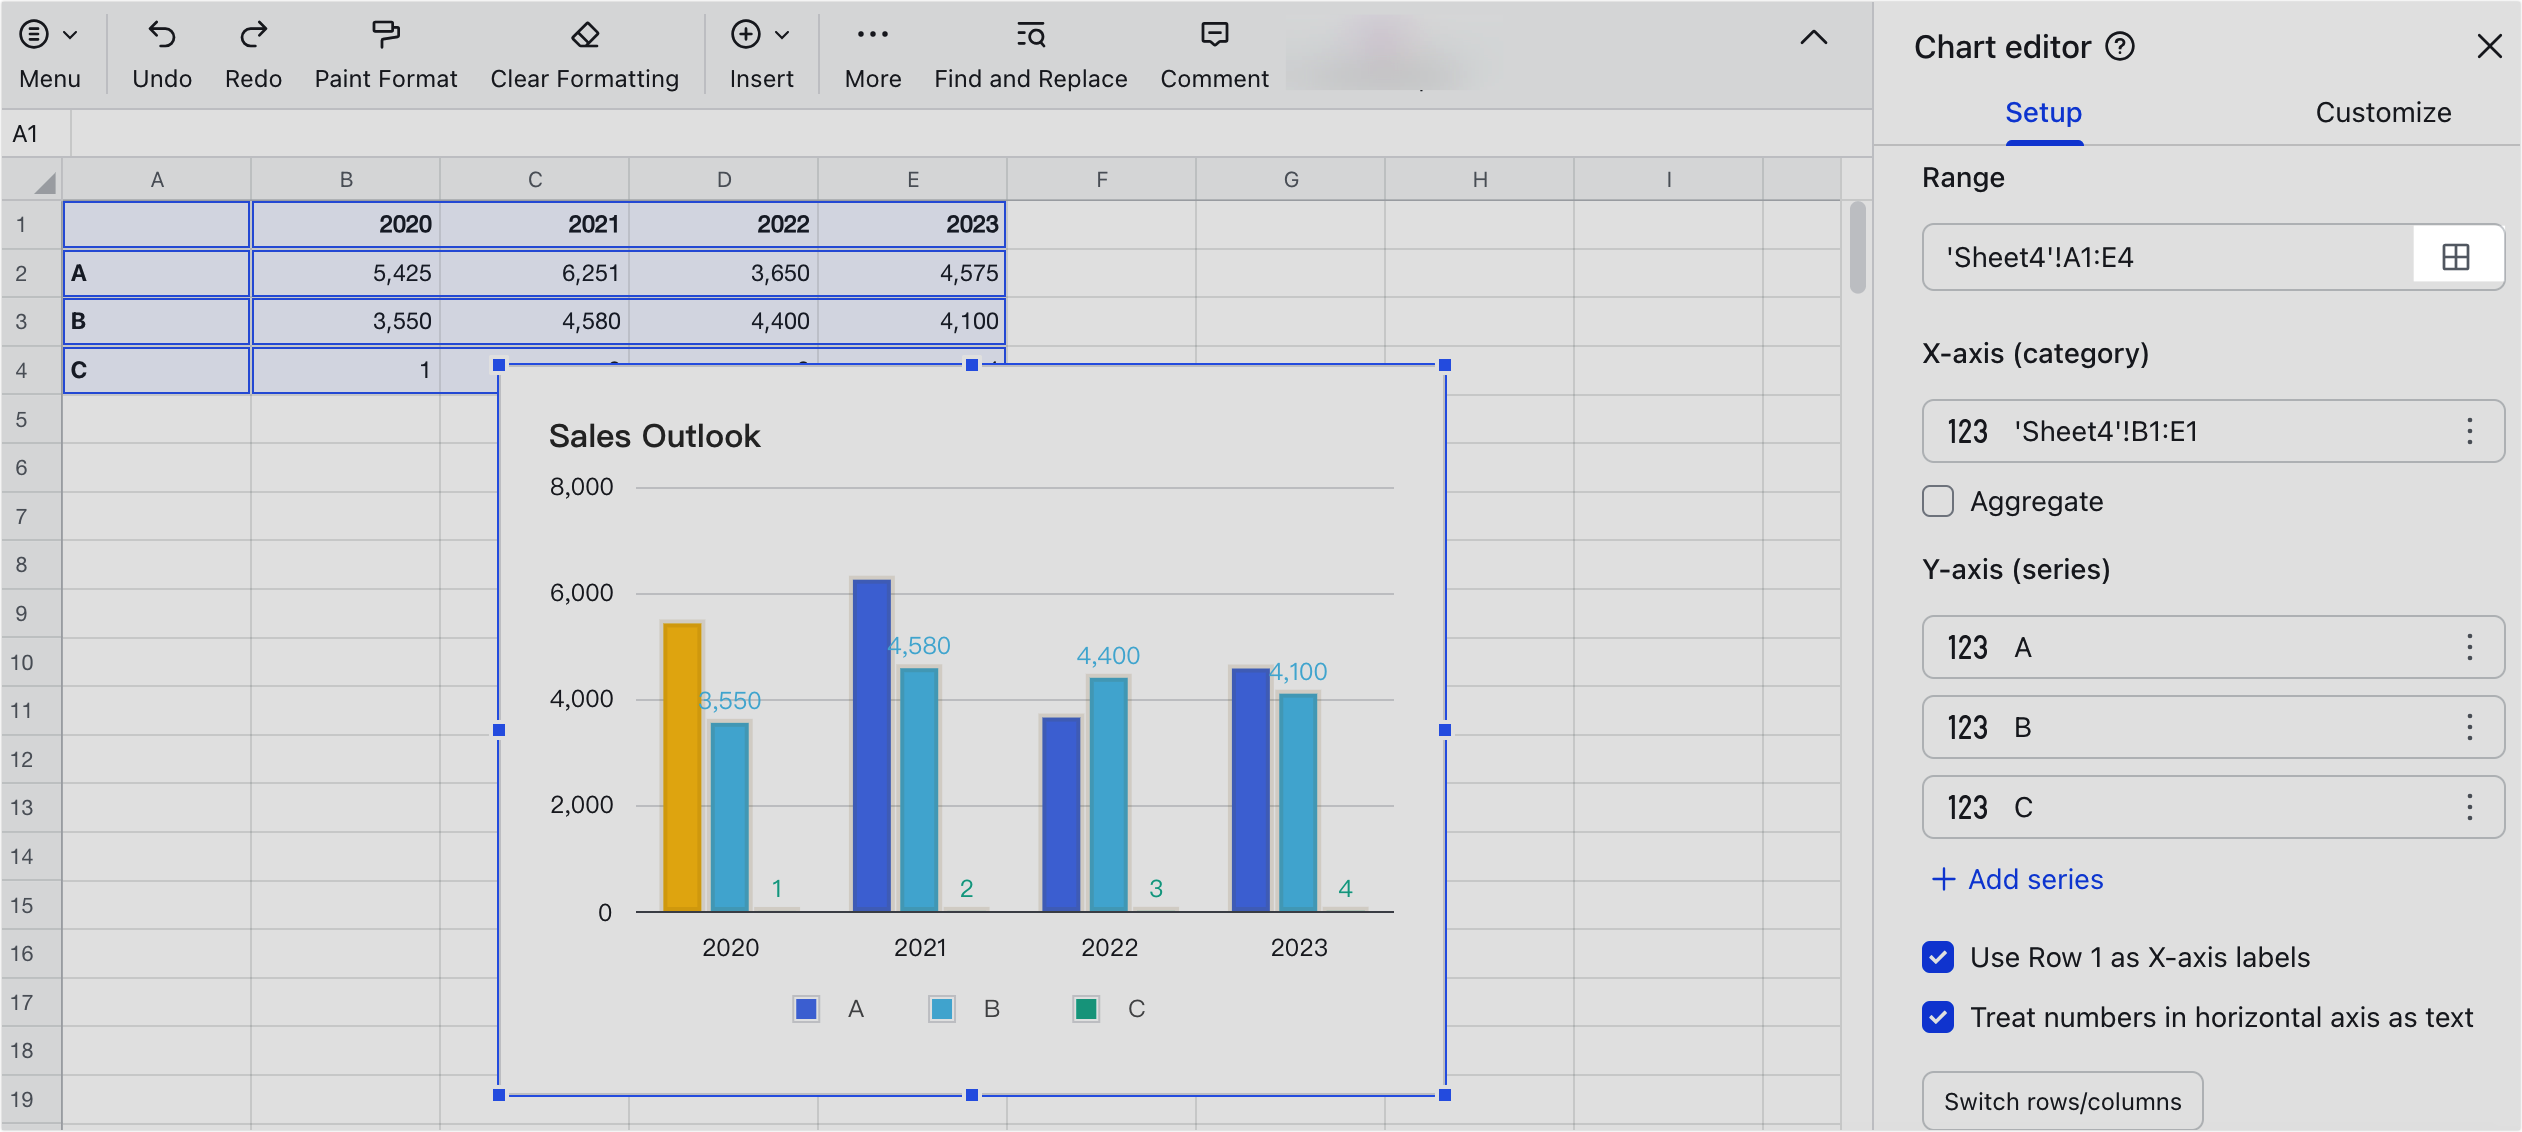Open the Insert dropdown arrow

pyautogui.click(x=784, y=33)
